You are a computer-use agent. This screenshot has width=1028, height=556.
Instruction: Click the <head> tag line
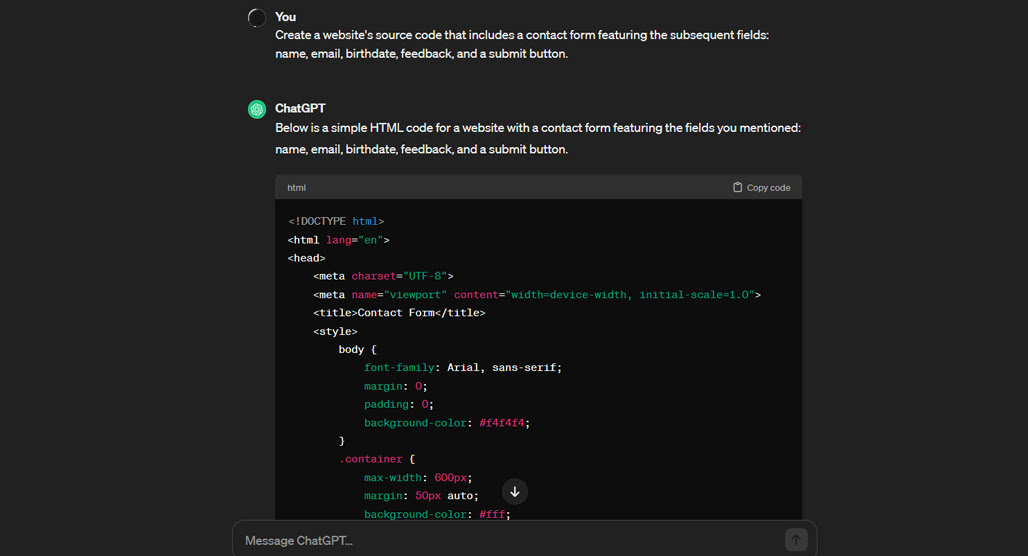306,258
